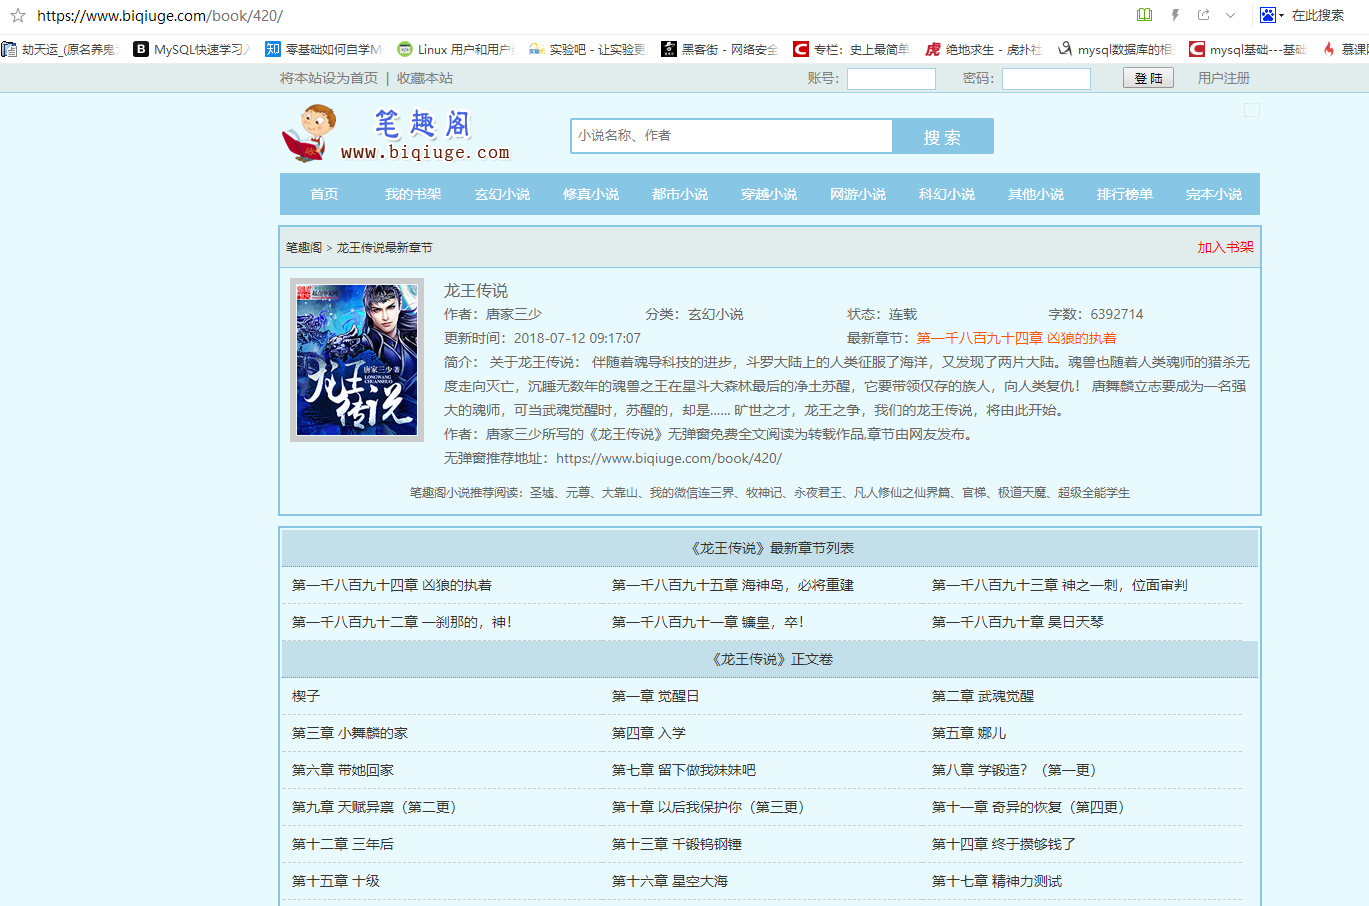Open the '专栏：史上最简单' bookmark
The image size is (1369, 906).
click(x=852, y=49)
